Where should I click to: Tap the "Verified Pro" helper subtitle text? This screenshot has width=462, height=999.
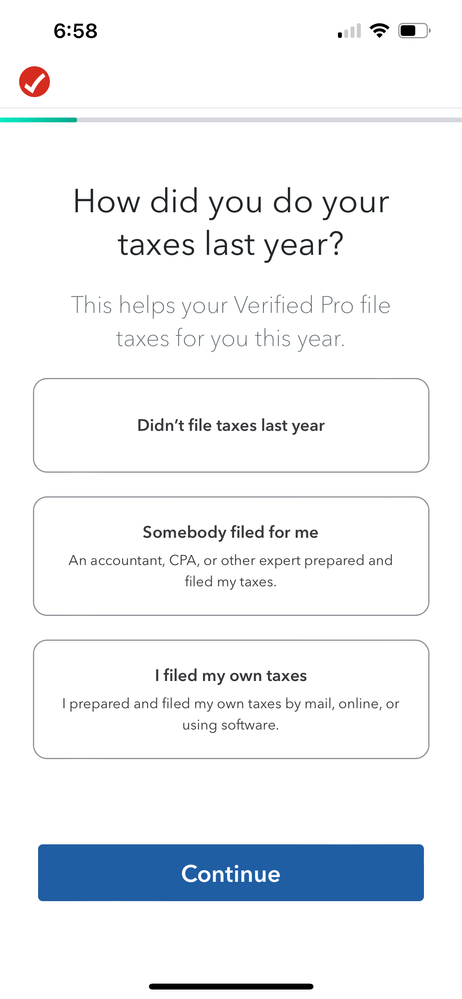[231, 321]
